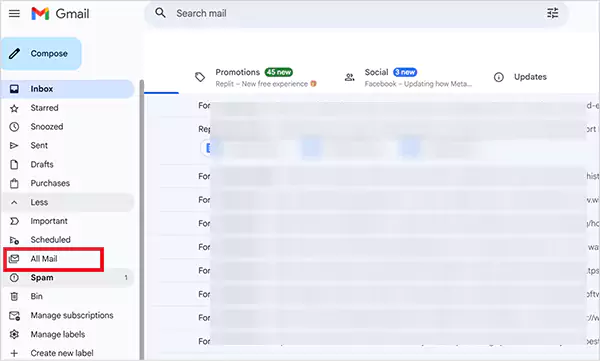
Task: Click the Snoozed clock icon
Action: pos(14,127)
